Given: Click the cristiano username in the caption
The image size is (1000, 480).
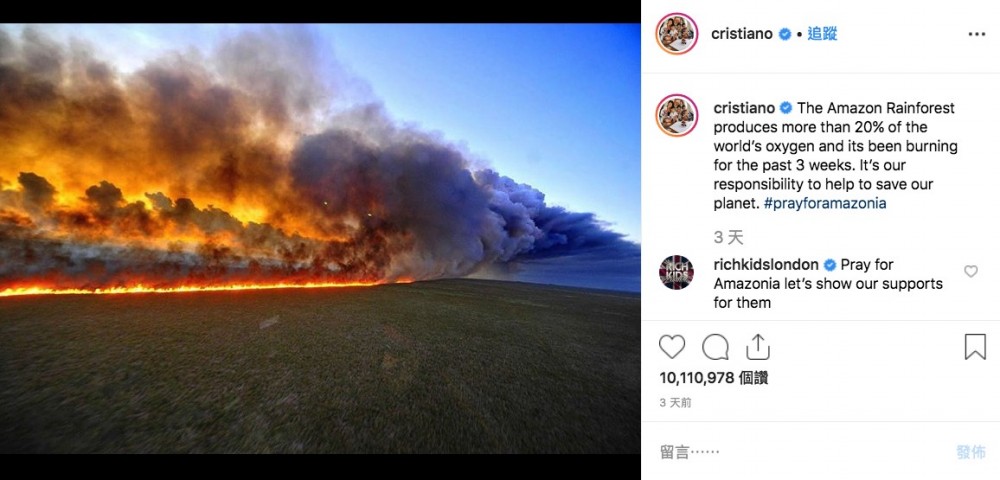Looking at the screenshot, I should pyautogui.click(x=744, y=108).
